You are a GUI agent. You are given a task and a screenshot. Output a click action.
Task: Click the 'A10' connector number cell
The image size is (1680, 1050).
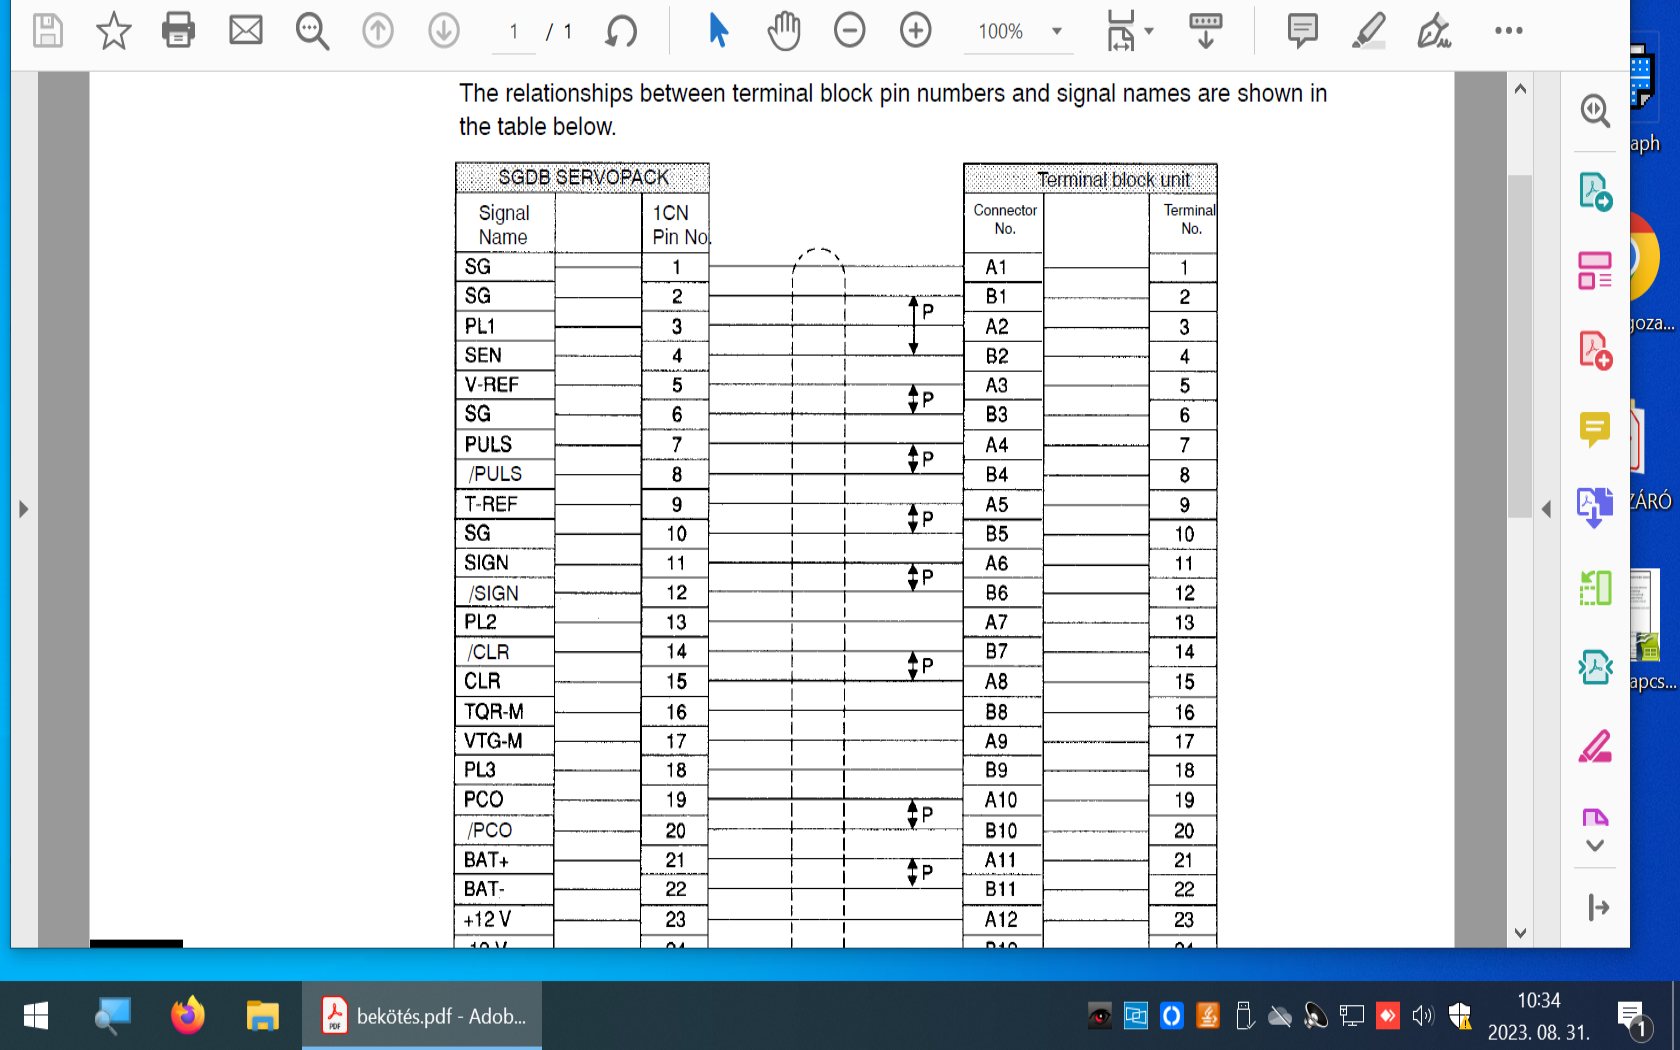pyautogui.click(x=1003, y=800)
